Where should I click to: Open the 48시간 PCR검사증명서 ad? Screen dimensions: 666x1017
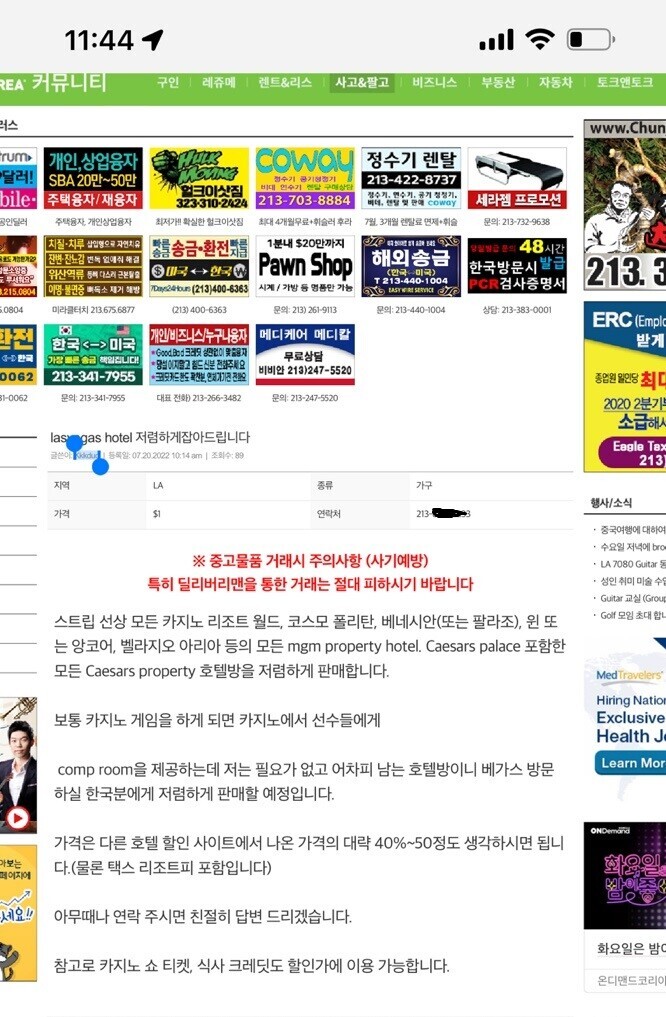pos(517,266)
